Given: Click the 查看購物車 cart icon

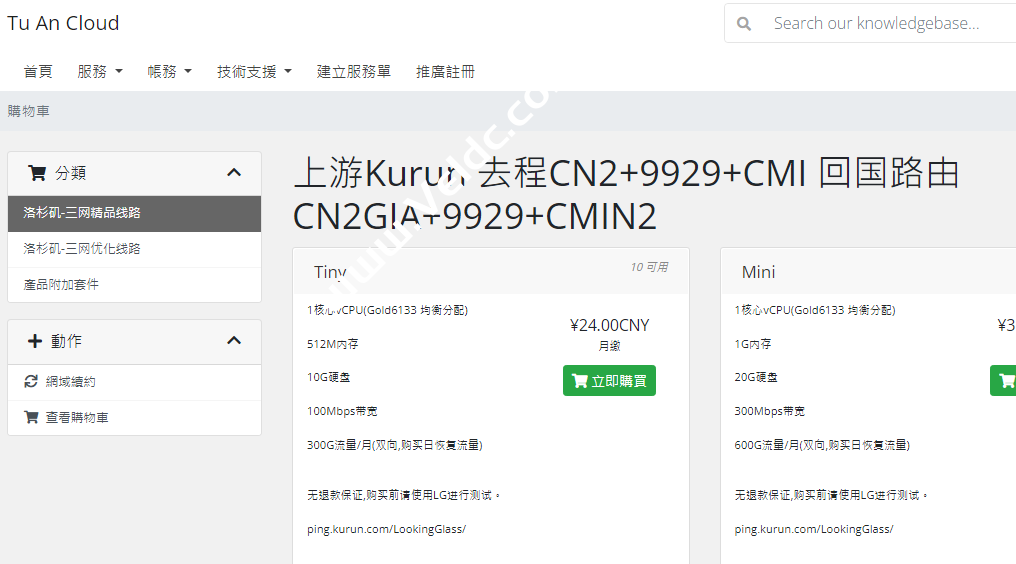Looking at the screenshot, I should [31, 417].
